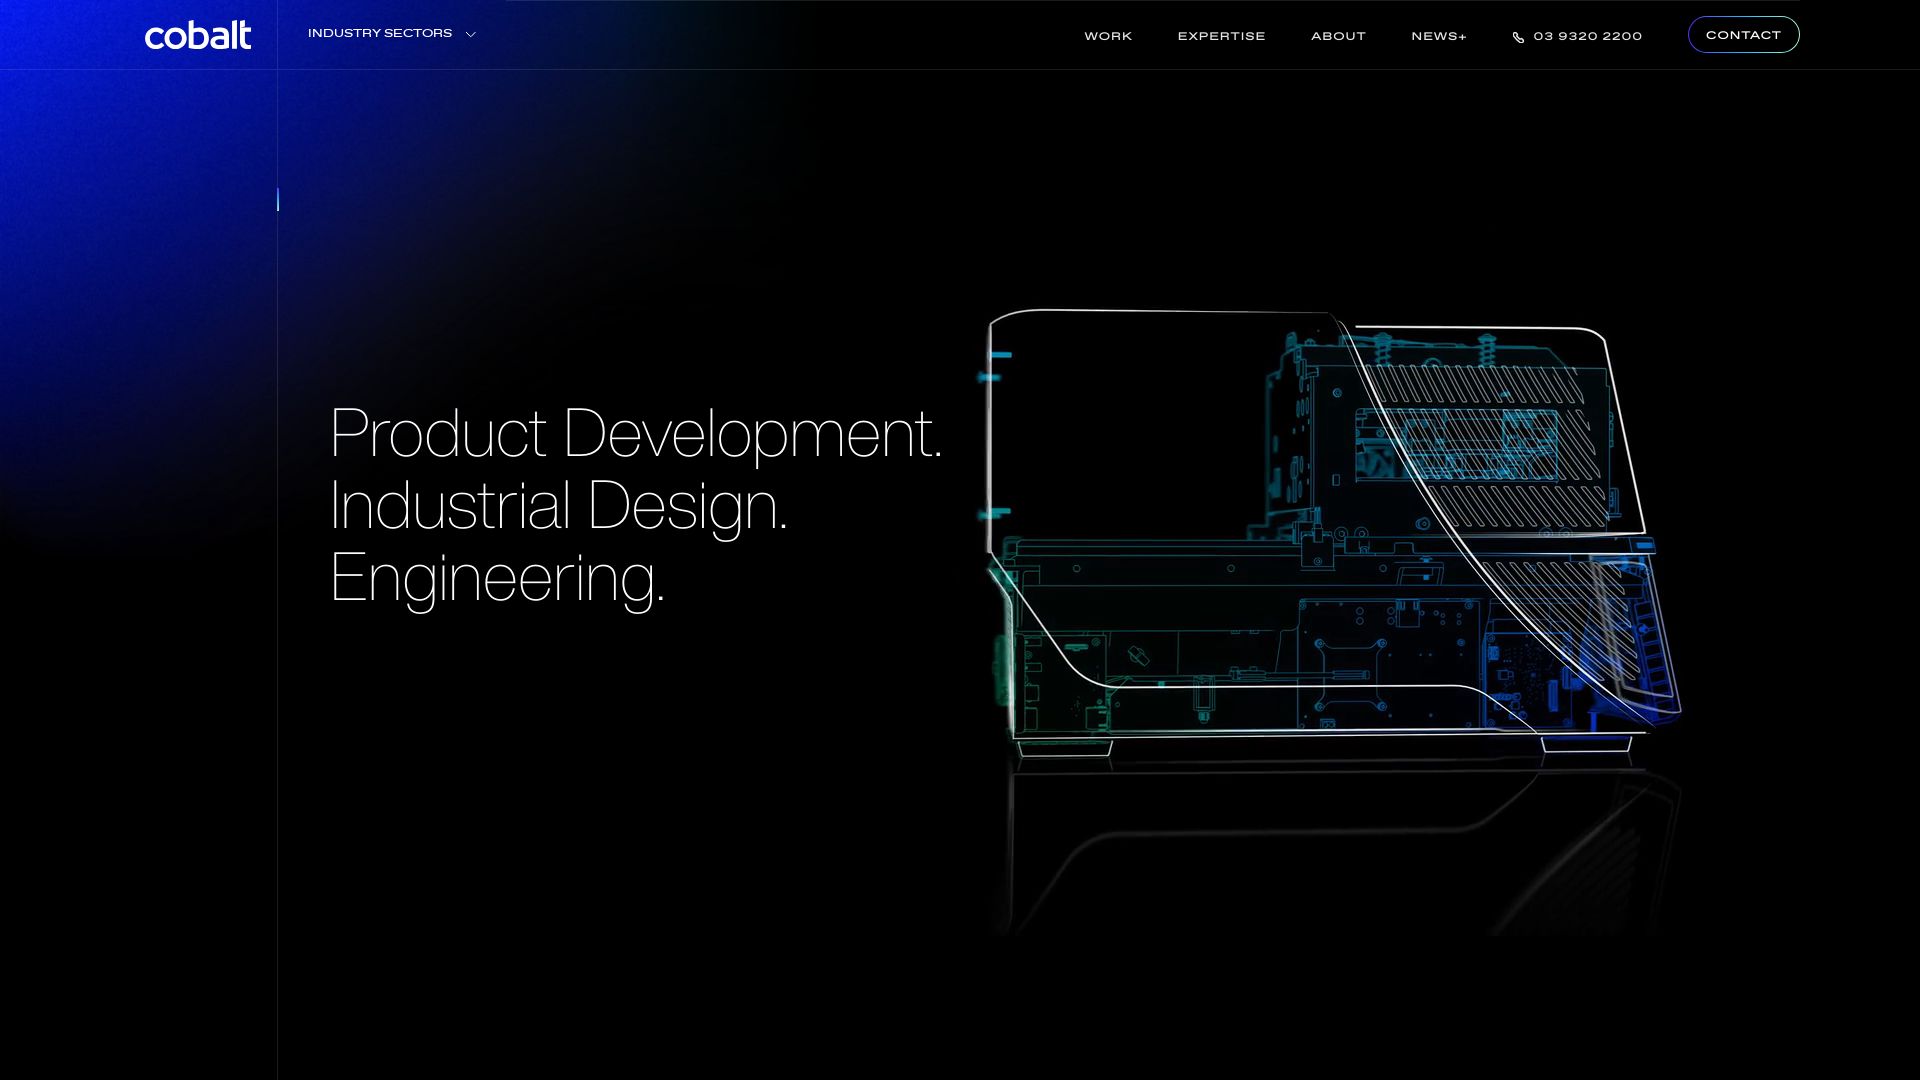Viewport: 1920px width, 1080px height.
Task: Expand the chevron beside Industry Sectors
Action: point(471,35)
